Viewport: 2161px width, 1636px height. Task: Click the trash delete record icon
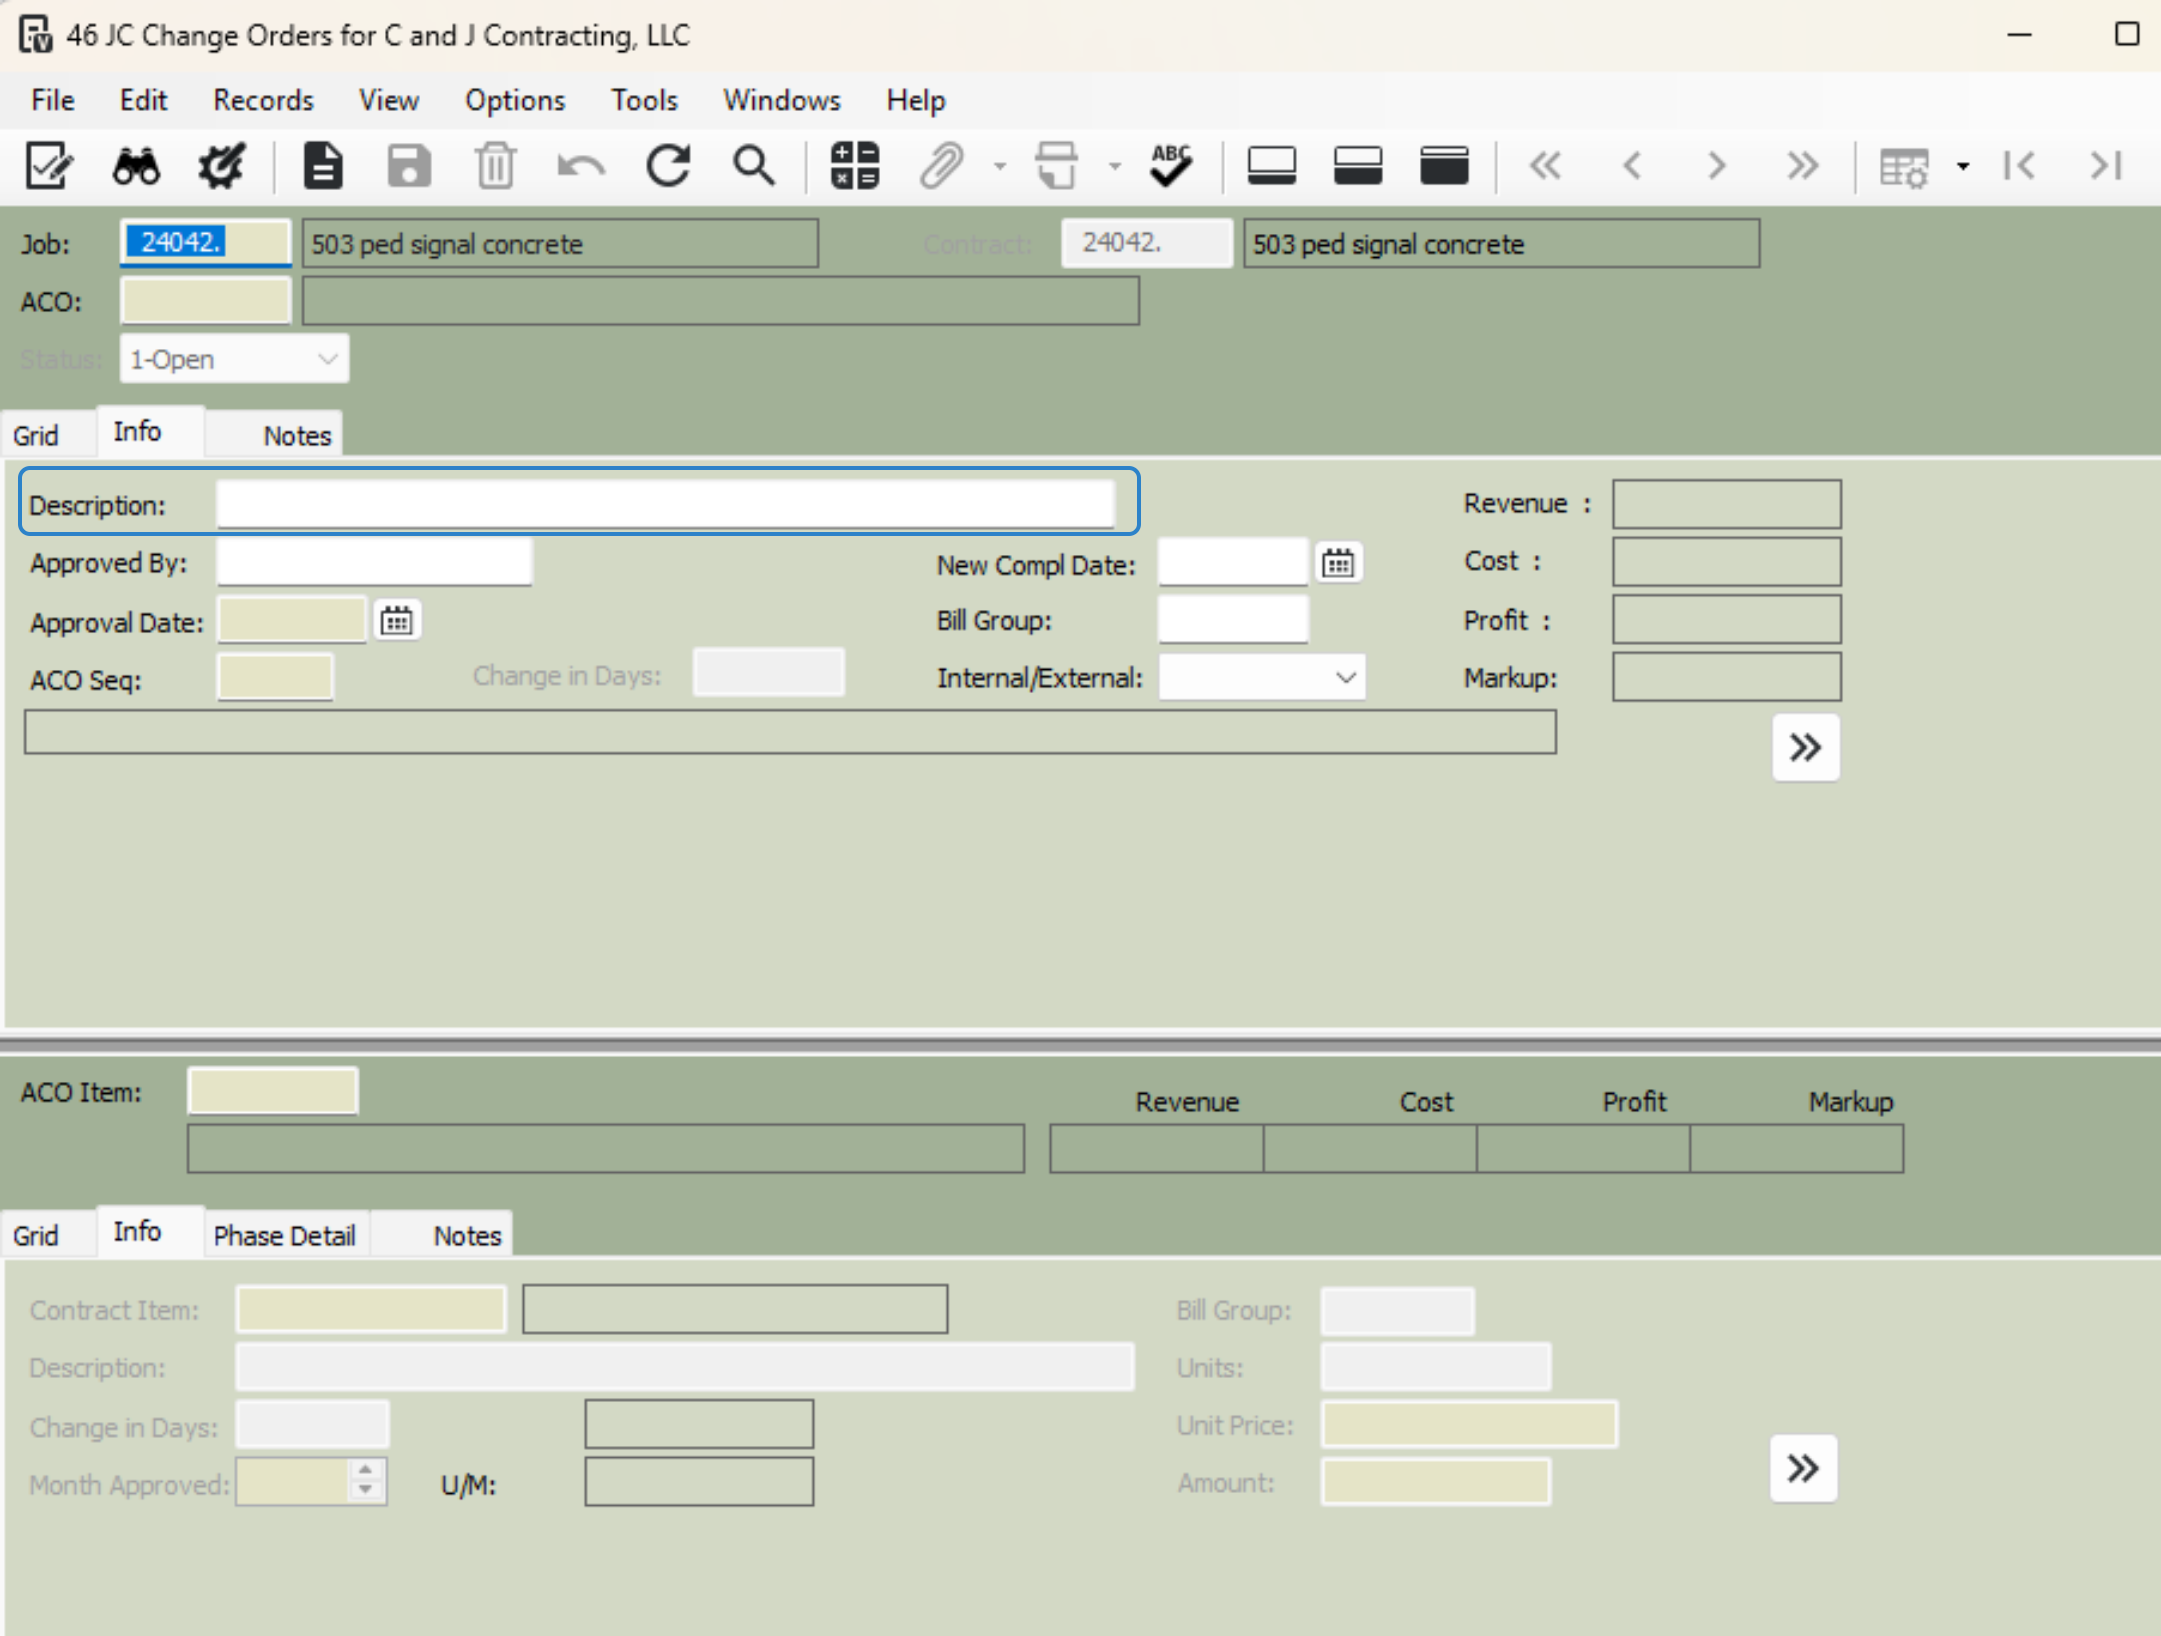click(x=495, y=166)
